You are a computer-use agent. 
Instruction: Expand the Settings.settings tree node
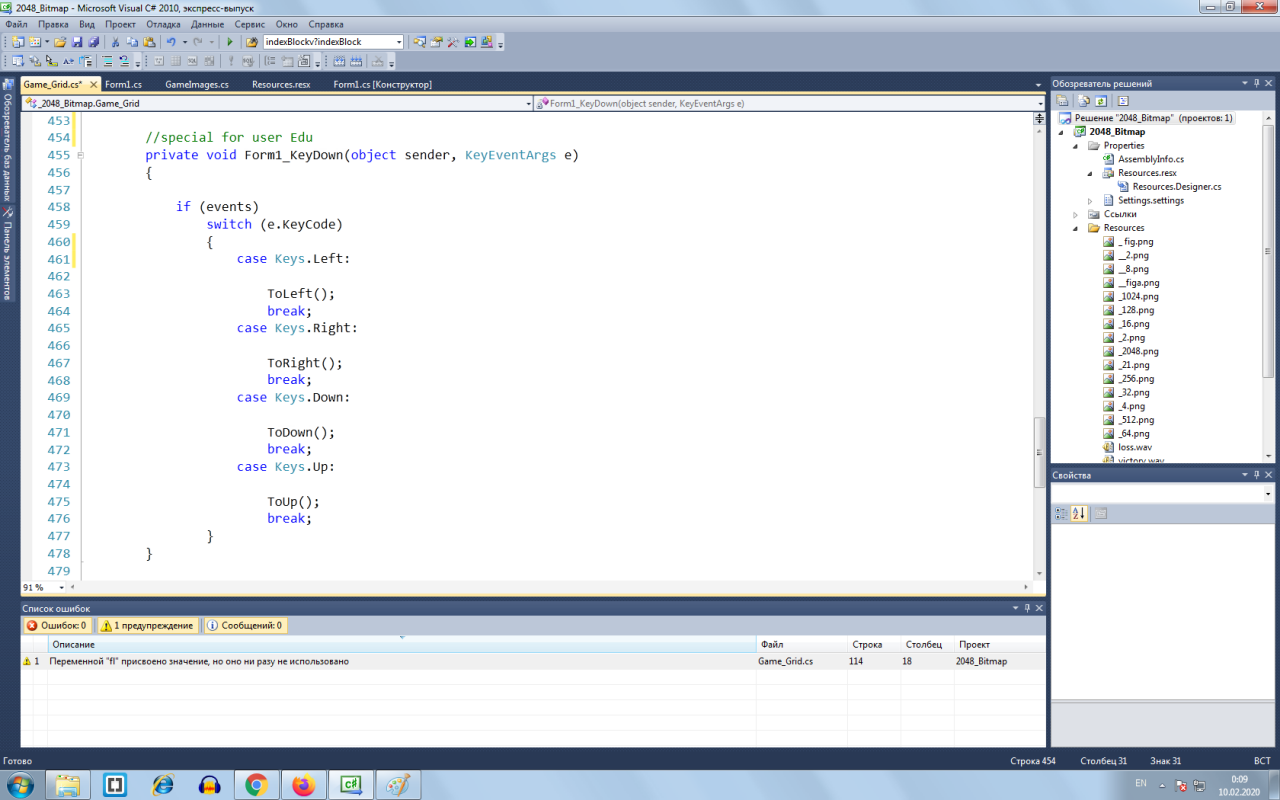1091,200
